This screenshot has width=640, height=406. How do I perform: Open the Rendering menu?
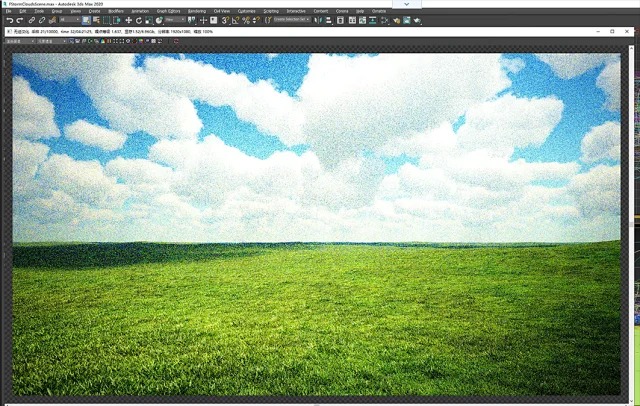(x=196, y=11)
